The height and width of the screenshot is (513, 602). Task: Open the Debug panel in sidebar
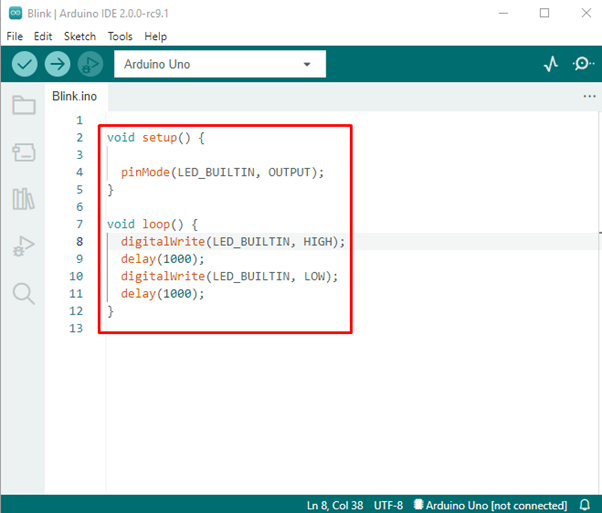coord(24,246)
